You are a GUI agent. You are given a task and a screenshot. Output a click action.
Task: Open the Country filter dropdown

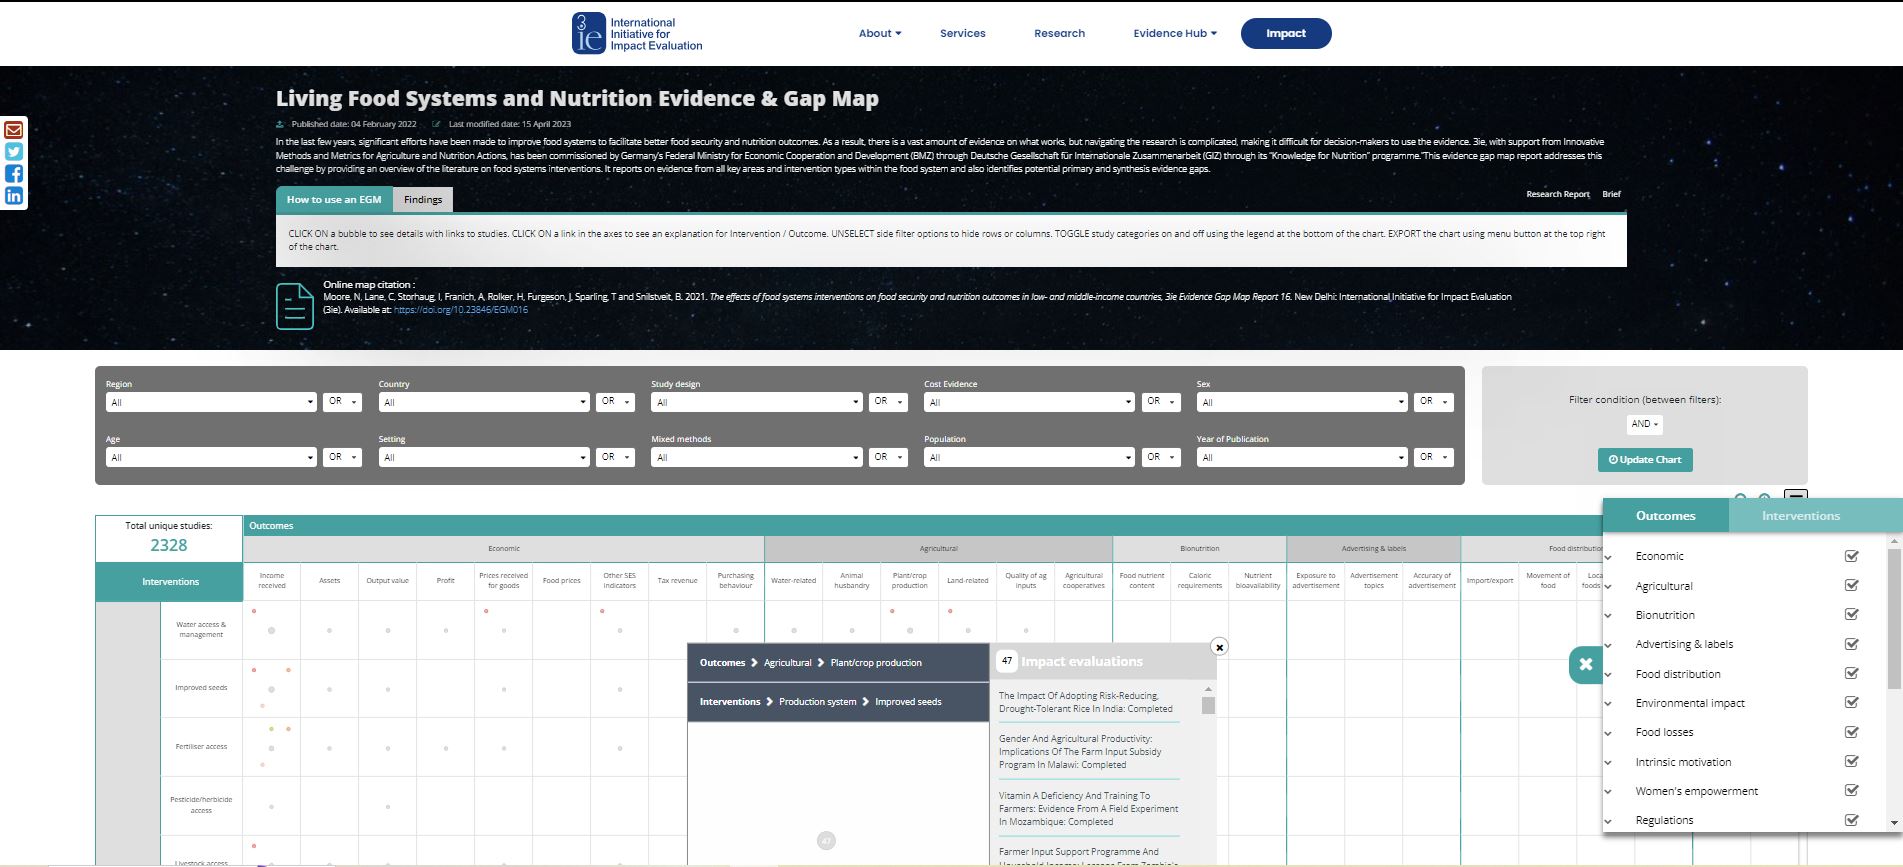tap(484, 402)
